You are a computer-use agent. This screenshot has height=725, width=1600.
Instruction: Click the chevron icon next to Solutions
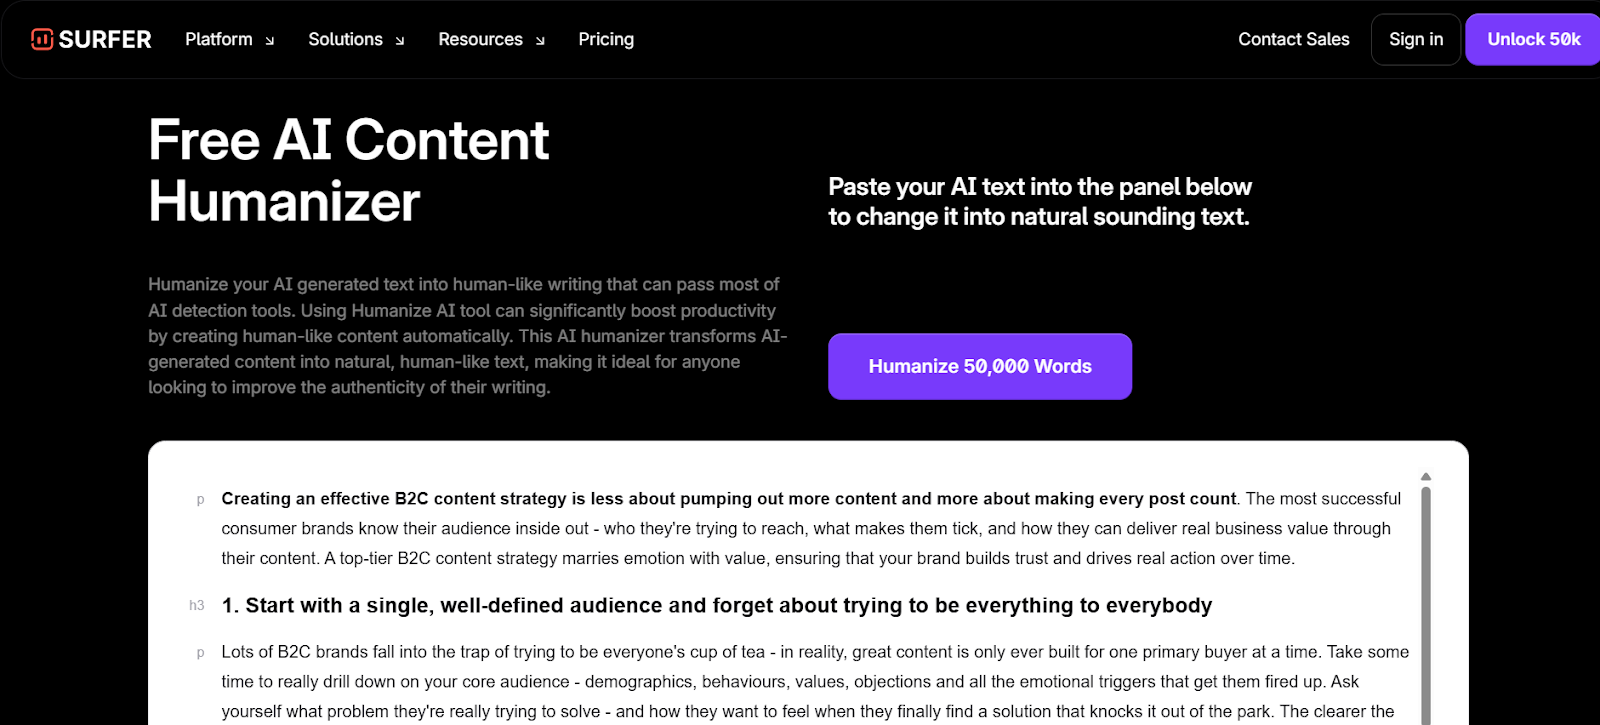click(399, 41)
